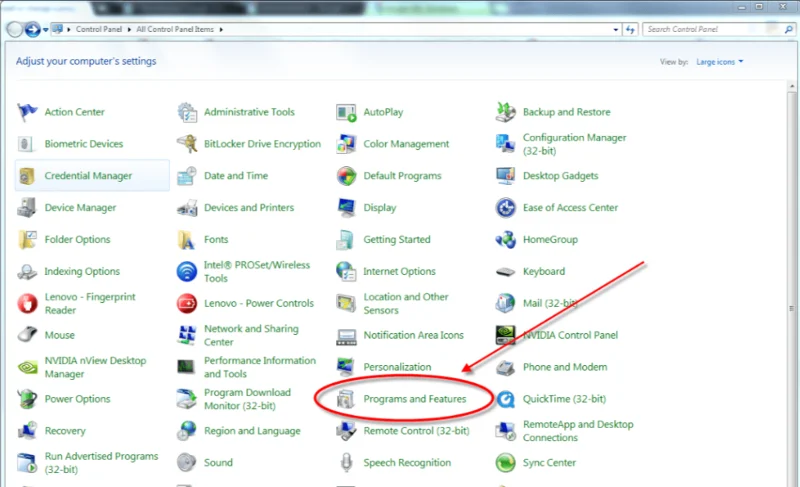Open the Internet Options globe icon
Image resolution: width=800 pixels, height=487 pixels.
(346, 271)
